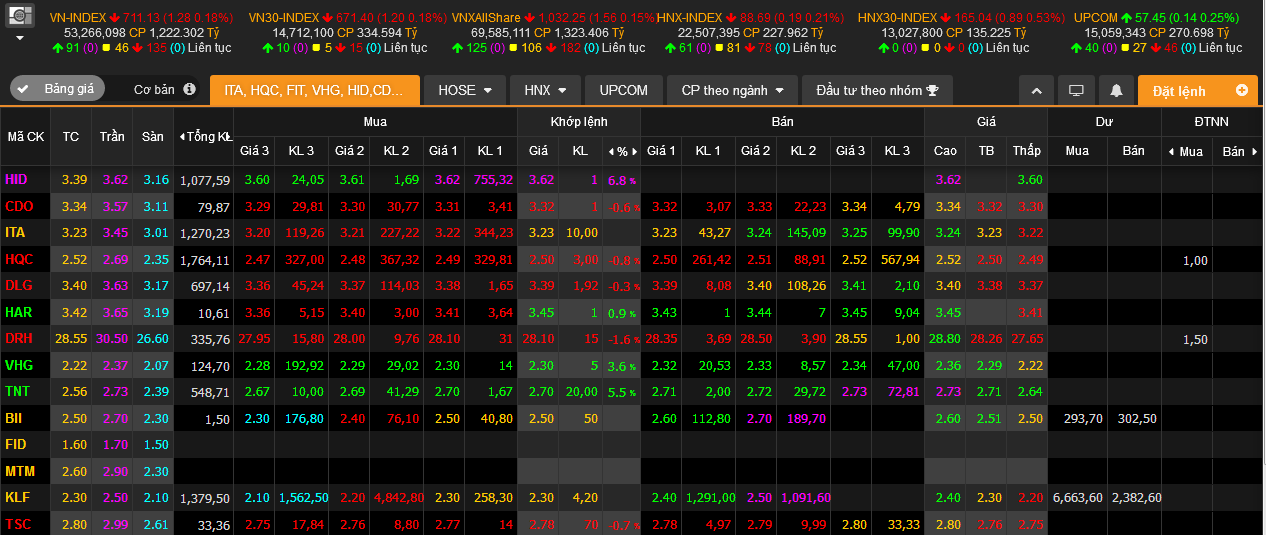Open the CP theo ngành dropdown

[x=732, y=90]
